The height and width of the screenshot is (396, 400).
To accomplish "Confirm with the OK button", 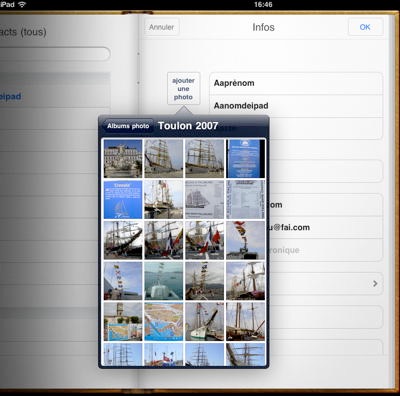I will tap(365, 27).
